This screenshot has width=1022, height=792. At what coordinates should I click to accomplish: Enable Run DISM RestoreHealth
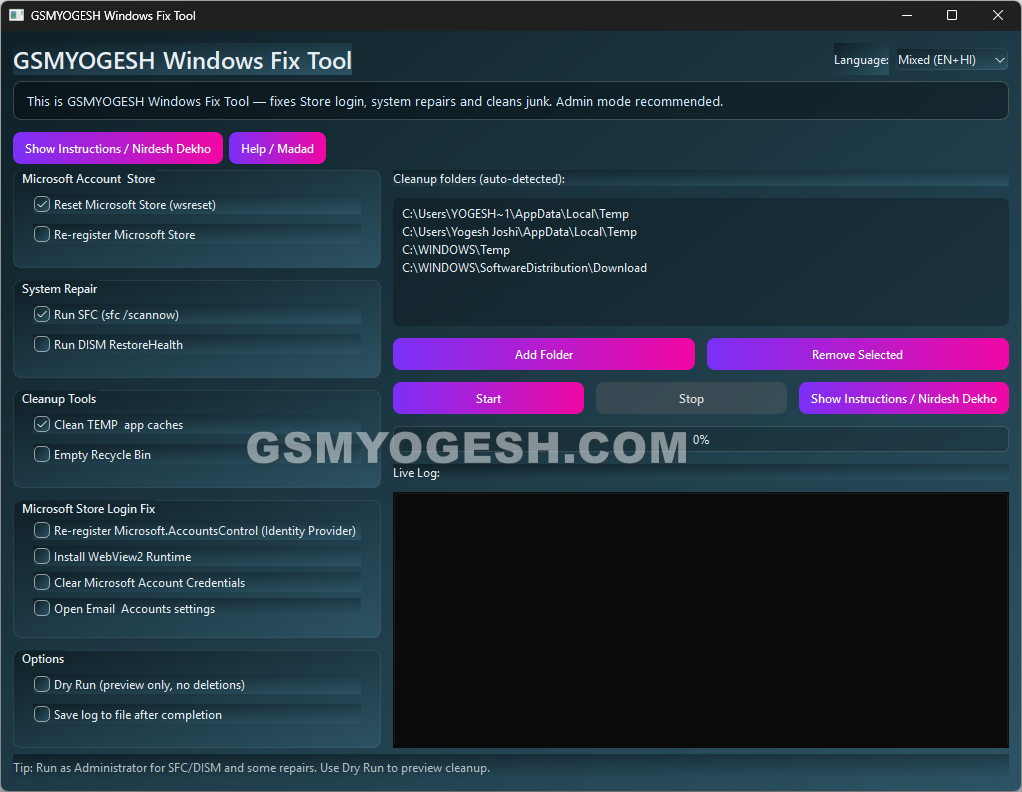click(42, 344)
